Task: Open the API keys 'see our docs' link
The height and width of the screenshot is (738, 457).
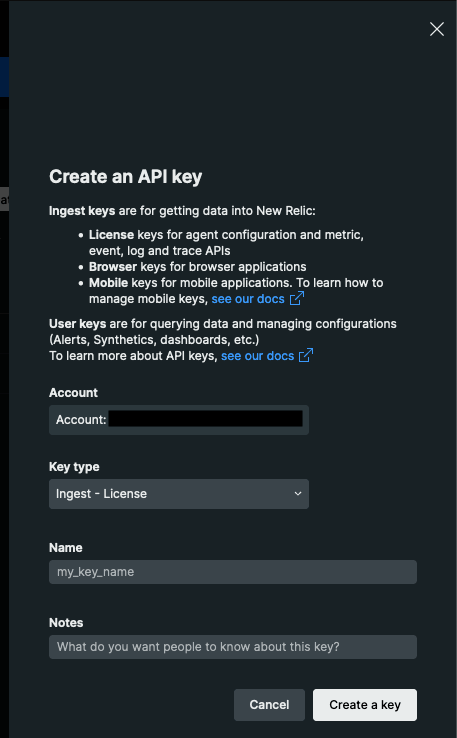Action: (257, 356)
